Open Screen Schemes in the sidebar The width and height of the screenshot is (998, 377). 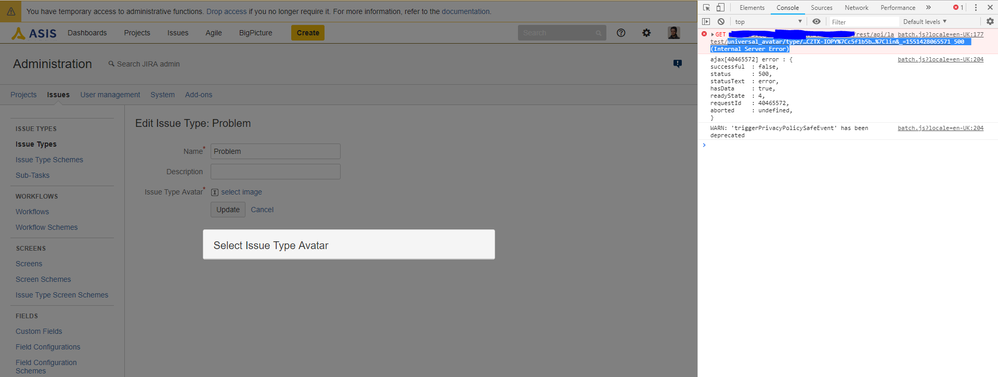coord(43,280)
